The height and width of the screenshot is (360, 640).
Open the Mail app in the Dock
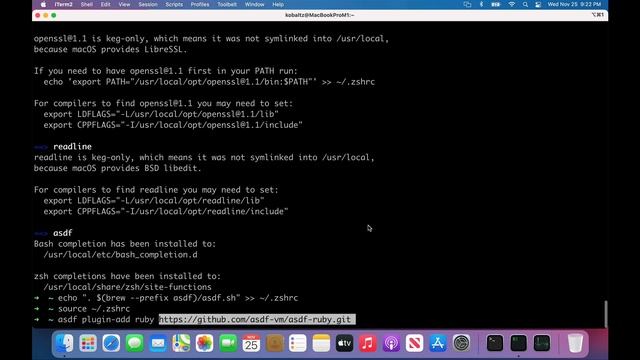158,343
